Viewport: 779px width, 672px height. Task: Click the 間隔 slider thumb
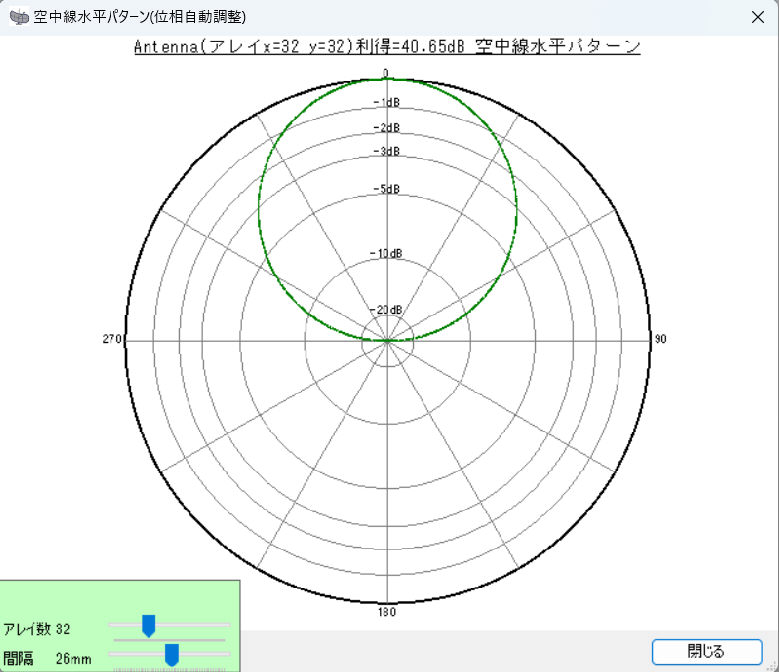pos(171,656)
